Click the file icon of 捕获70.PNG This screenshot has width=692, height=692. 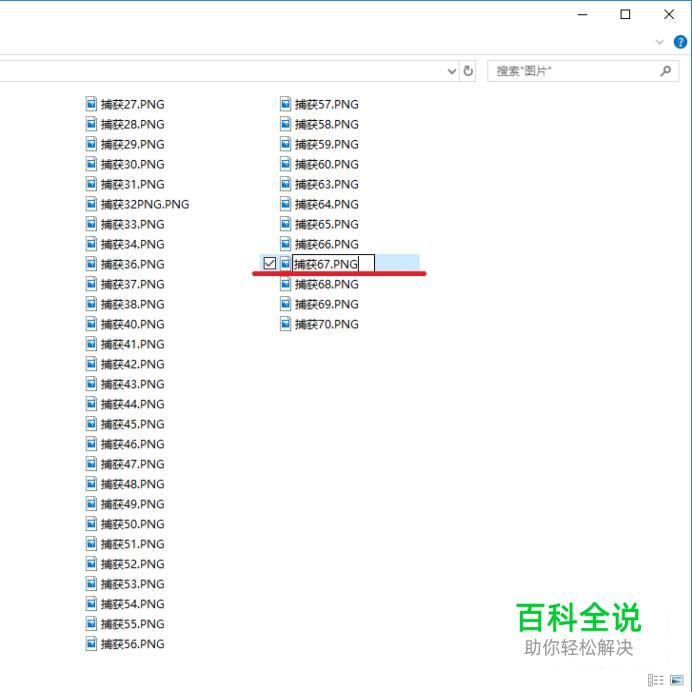tap(286, 324)
